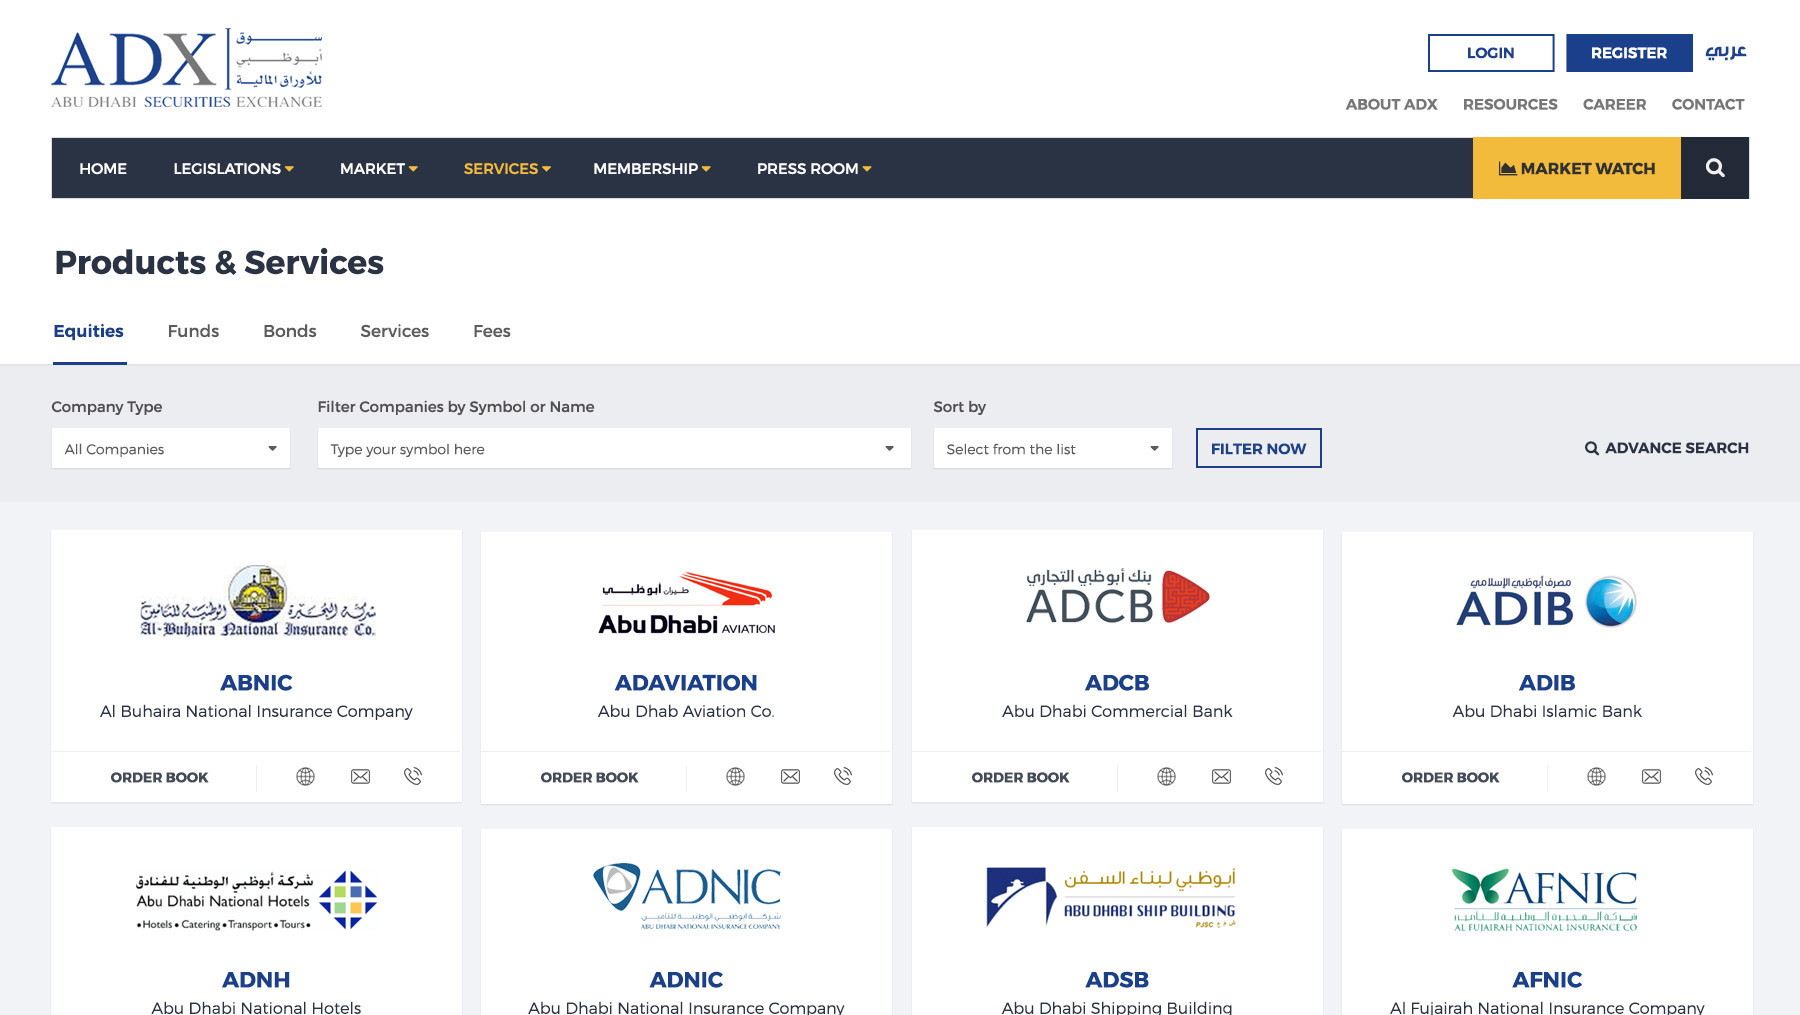Open Advance Search link
The height and width of the screenshot is (1015, 1800).
tap(1666, 448)
